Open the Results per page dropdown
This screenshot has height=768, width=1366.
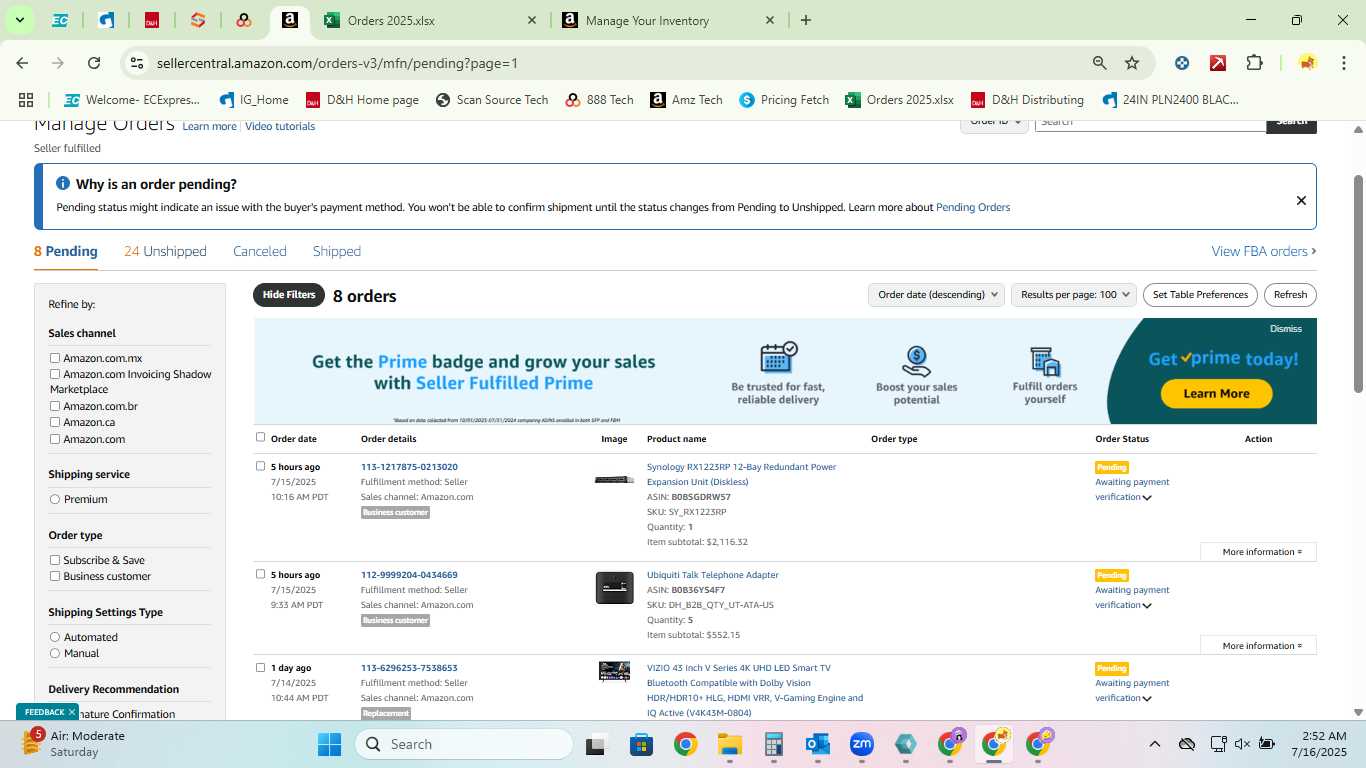(x=1074, y=295)
